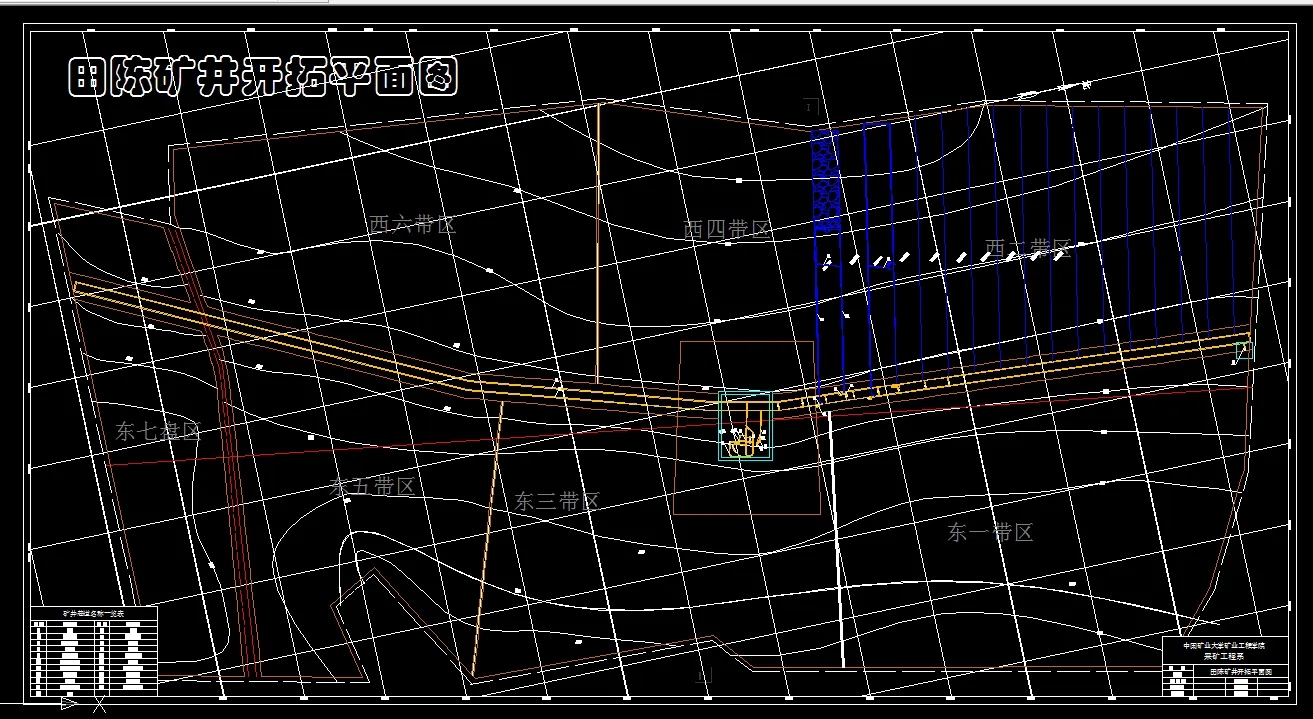Select the small cyan box near east boundary

[x=1244, y=351]
